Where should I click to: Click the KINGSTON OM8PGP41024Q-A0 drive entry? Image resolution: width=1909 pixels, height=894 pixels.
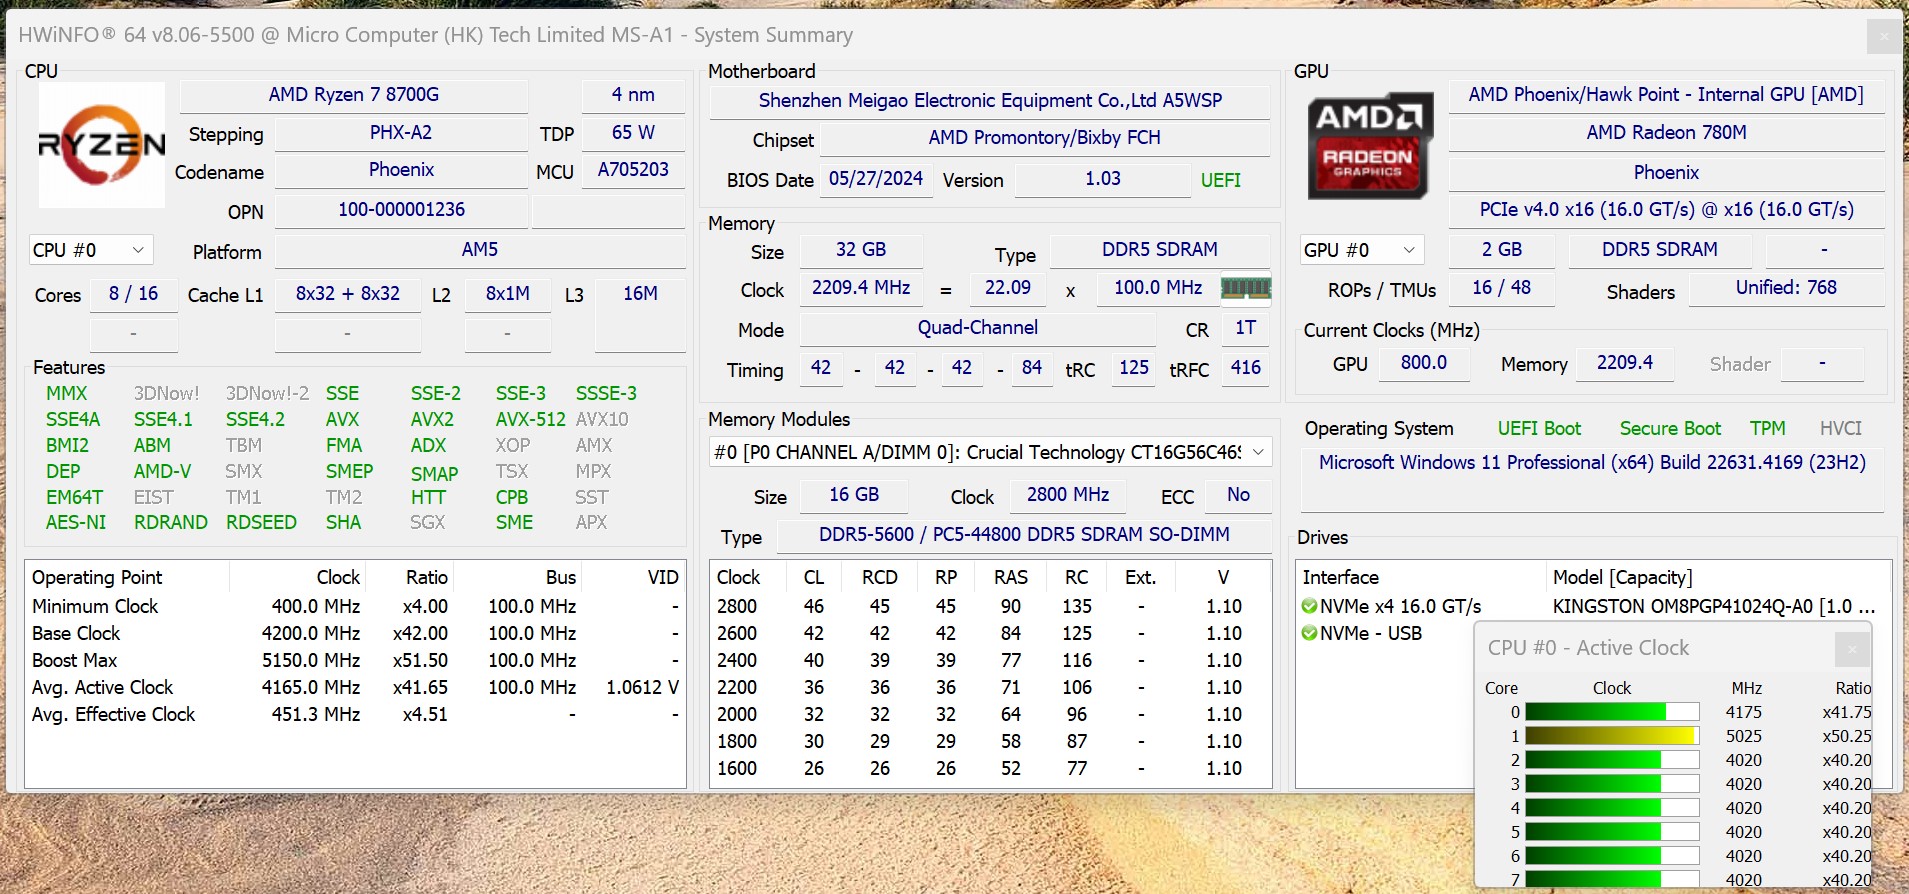tap(1713, 606)
